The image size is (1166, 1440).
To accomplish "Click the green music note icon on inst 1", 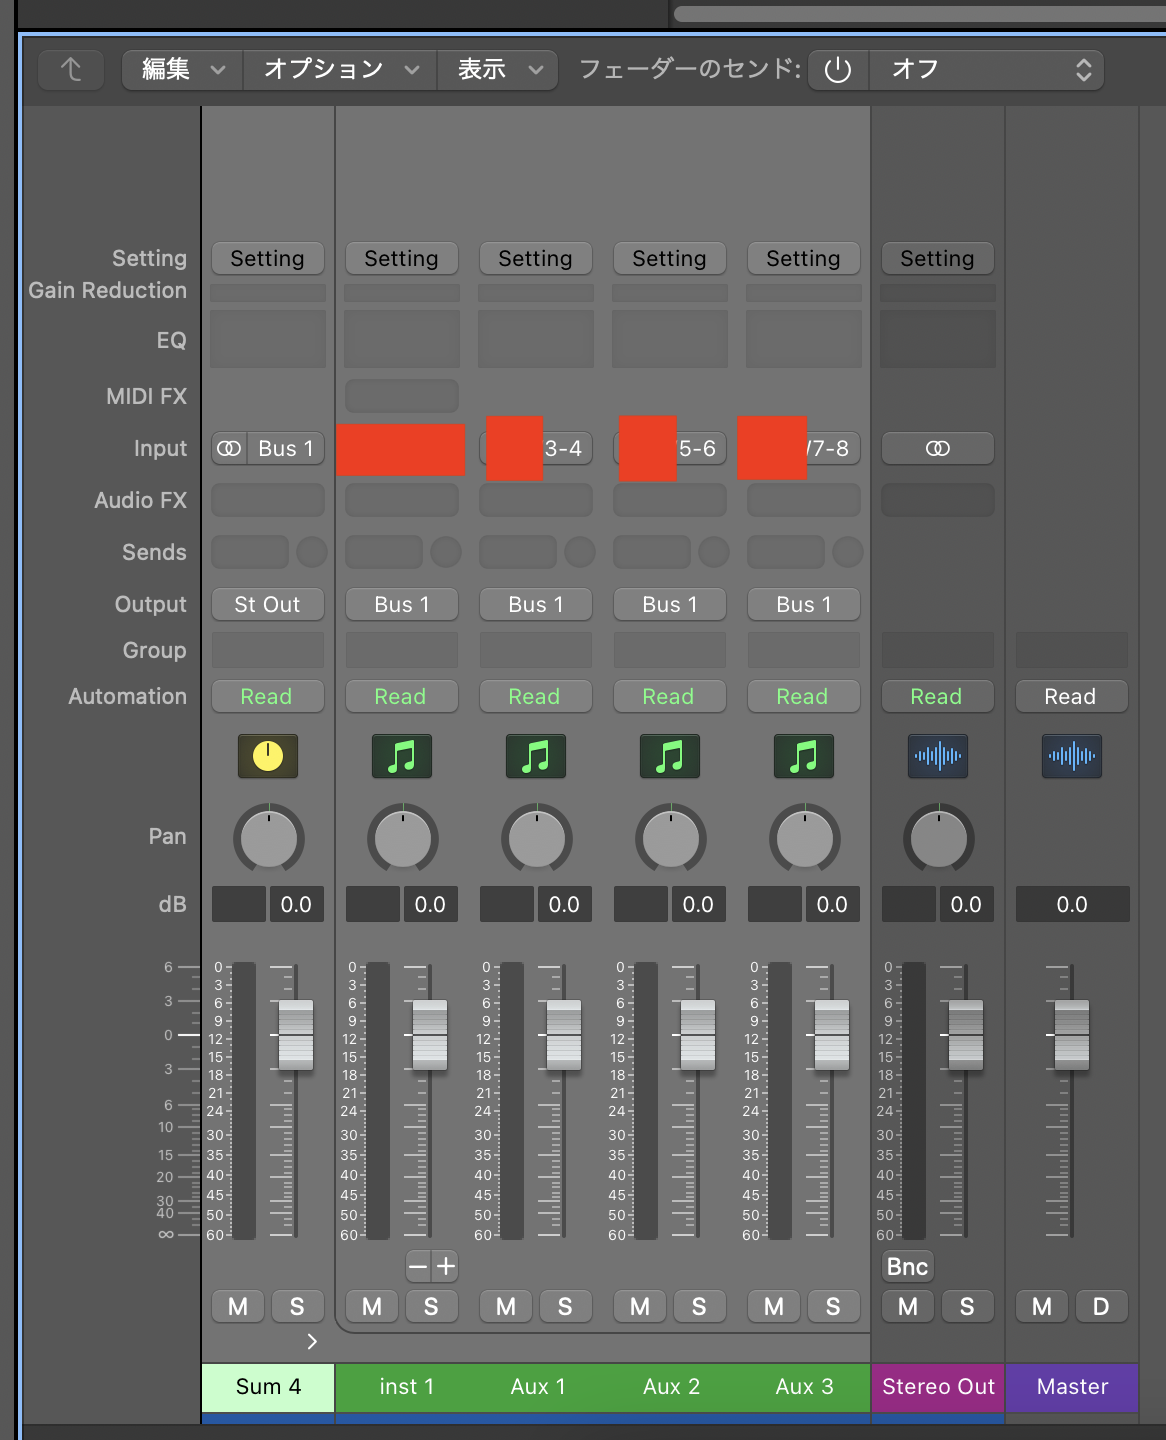I will pyautogui.click(x=401, y=756).
